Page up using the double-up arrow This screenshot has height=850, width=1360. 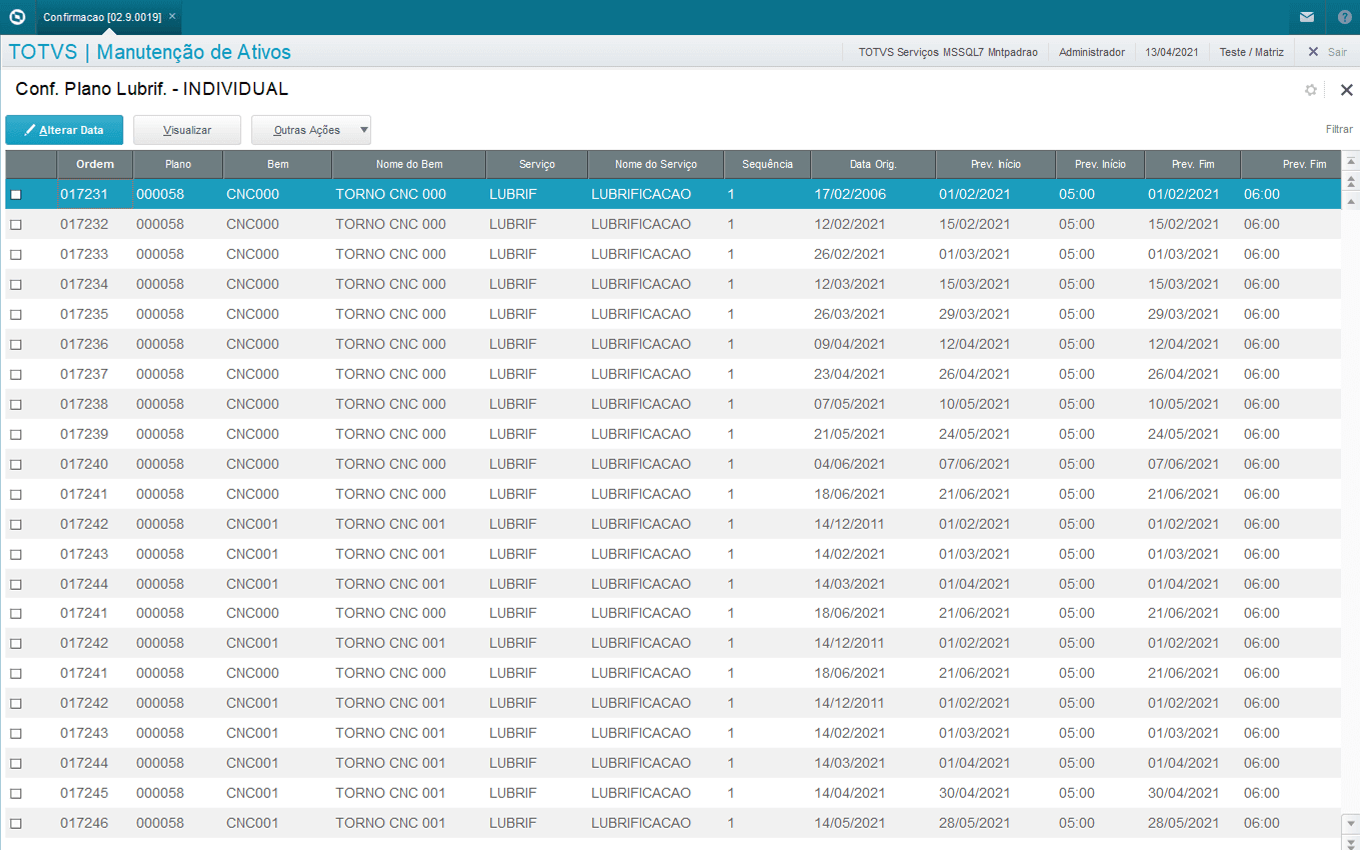(x=1351, y=181)
